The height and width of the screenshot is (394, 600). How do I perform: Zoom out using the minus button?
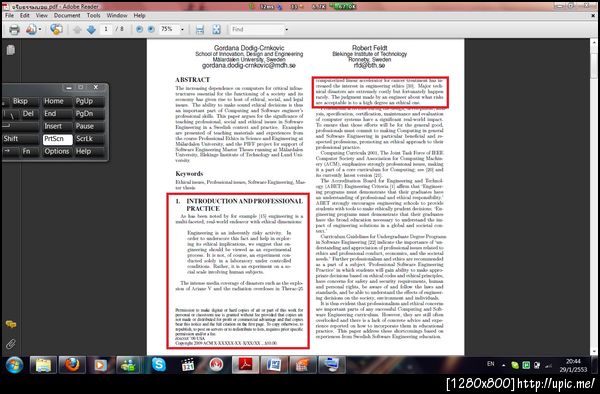click(139, 29)
